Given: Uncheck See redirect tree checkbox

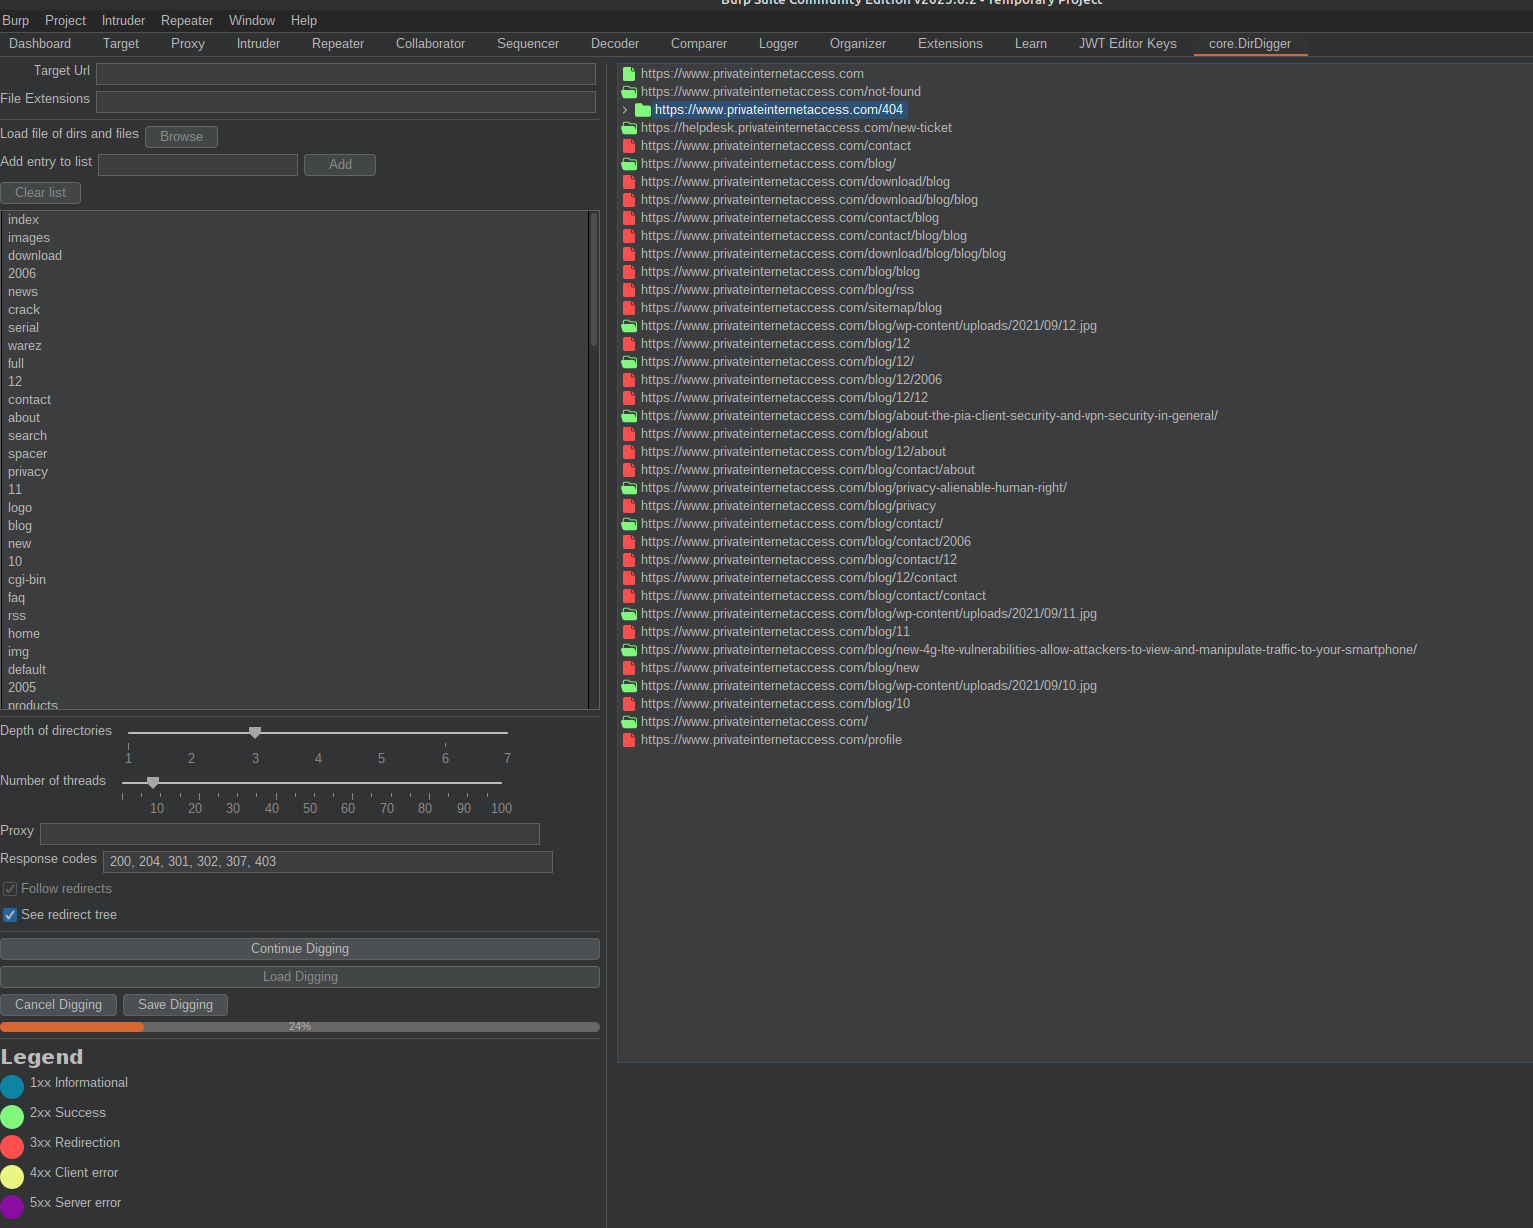Looking at the screenshot, I should [x=10, y=915].
